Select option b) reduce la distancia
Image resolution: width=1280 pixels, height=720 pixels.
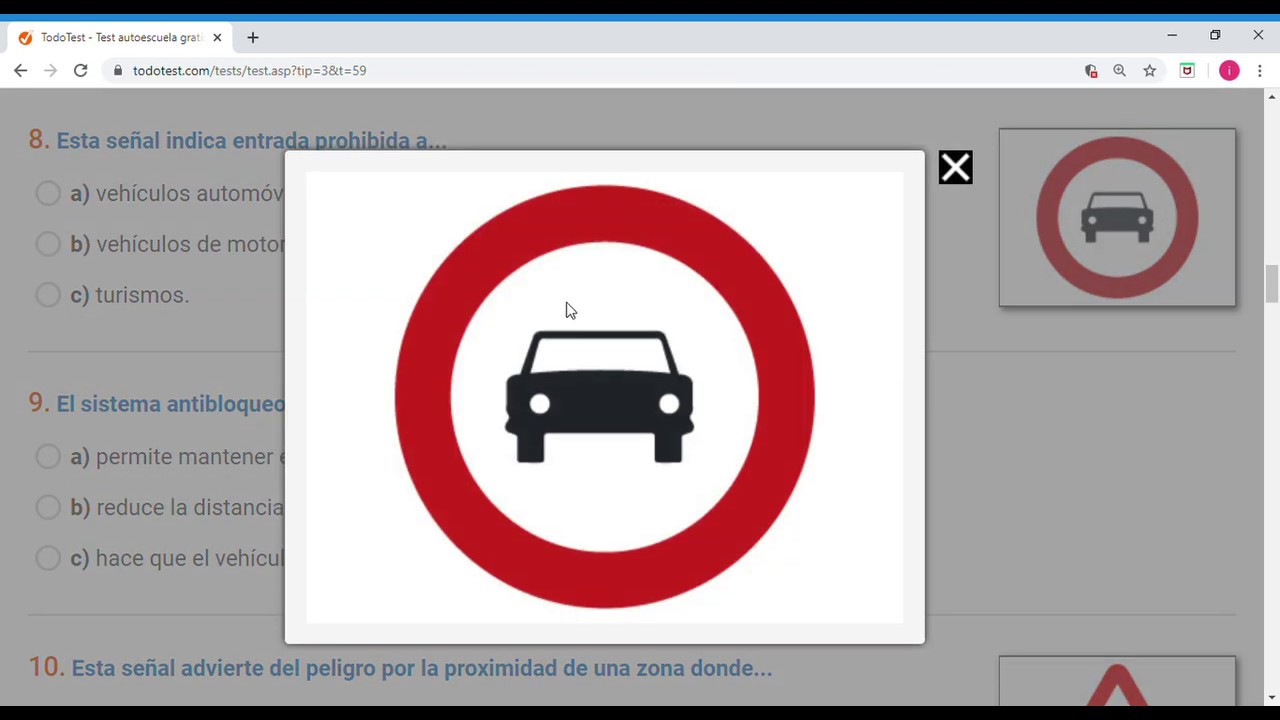pyautogui.click(x=48, y=507)
